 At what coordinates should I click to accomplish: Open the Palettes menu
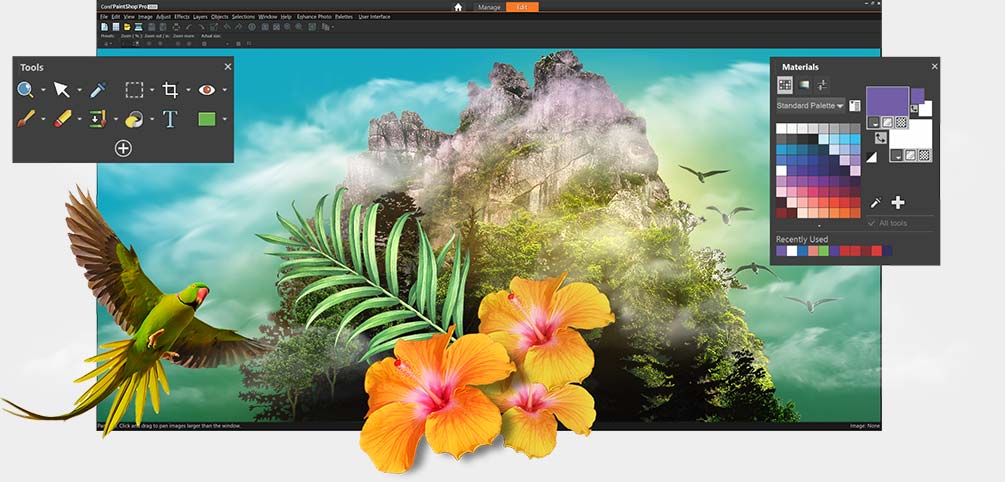click(x=344, y=17)
